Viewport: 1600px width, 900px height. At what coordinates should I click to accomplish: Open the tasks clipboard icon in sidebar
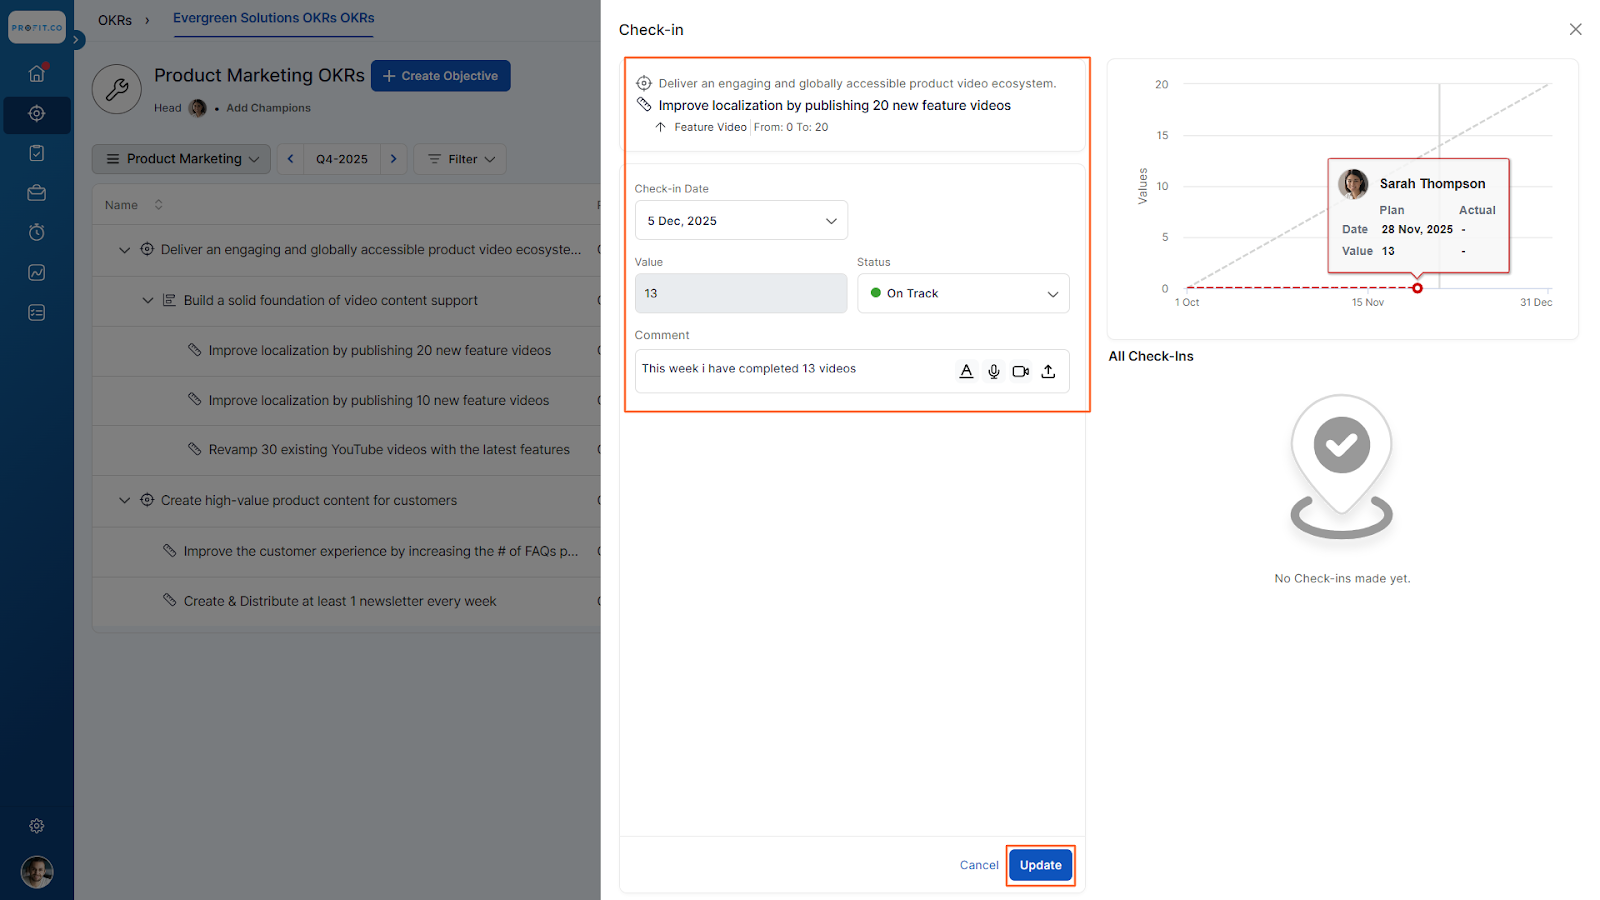coord(37,153)
